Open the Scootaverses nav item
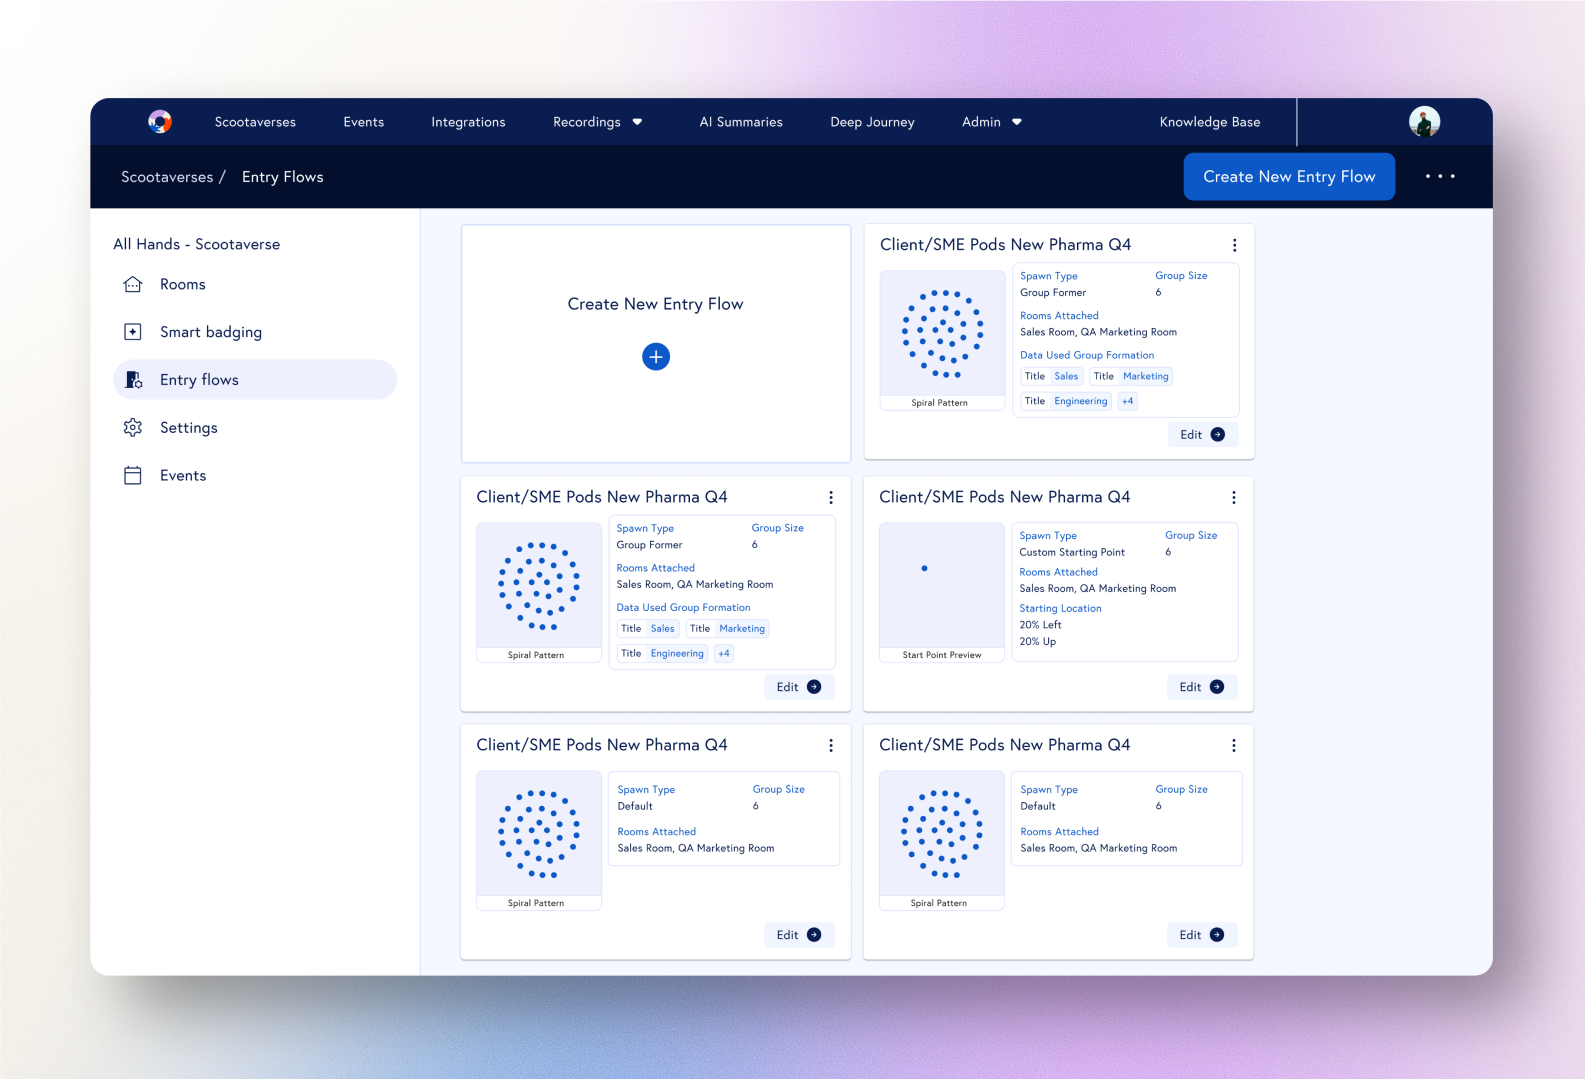The image size is (1585, 1079). point(255,122)
